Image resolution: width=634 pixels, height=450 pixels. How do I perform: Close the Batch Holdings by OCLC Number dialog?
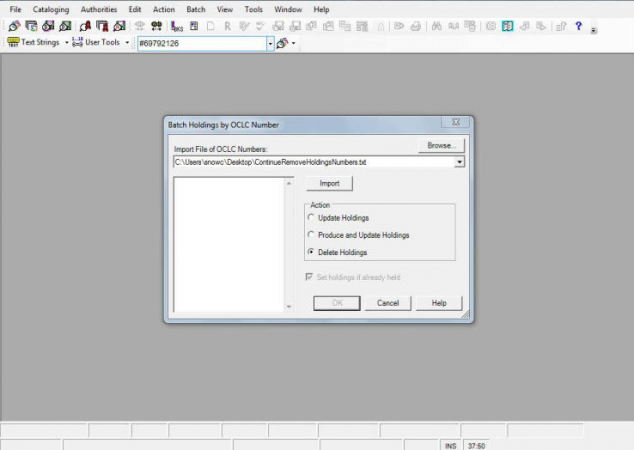456,122
